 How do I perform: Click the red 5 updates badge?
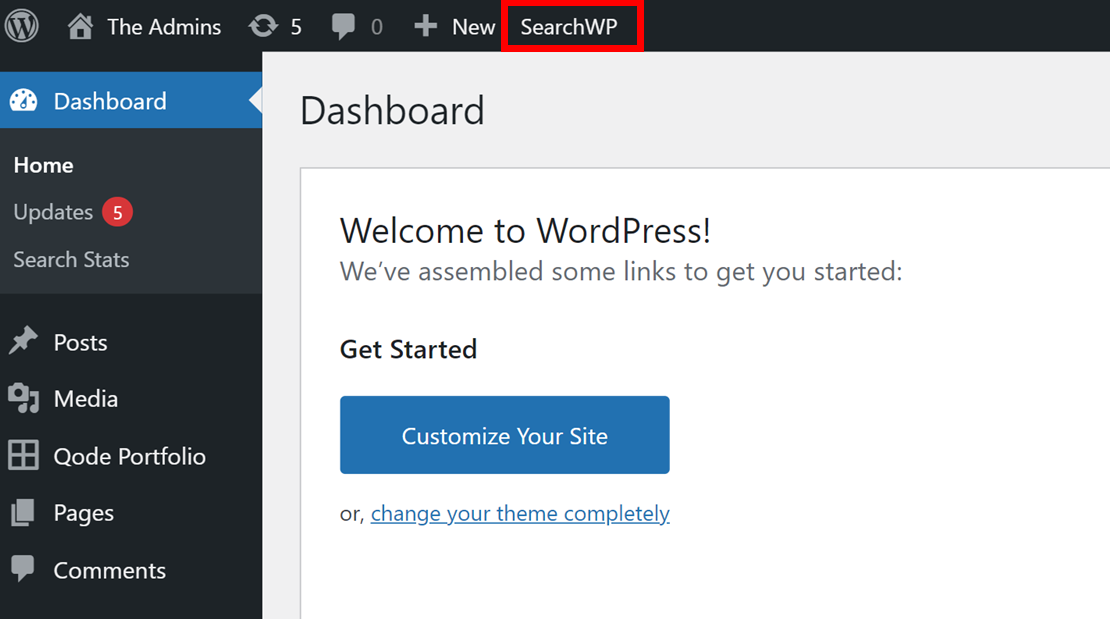pyautogui.click(x=118, y=212)
